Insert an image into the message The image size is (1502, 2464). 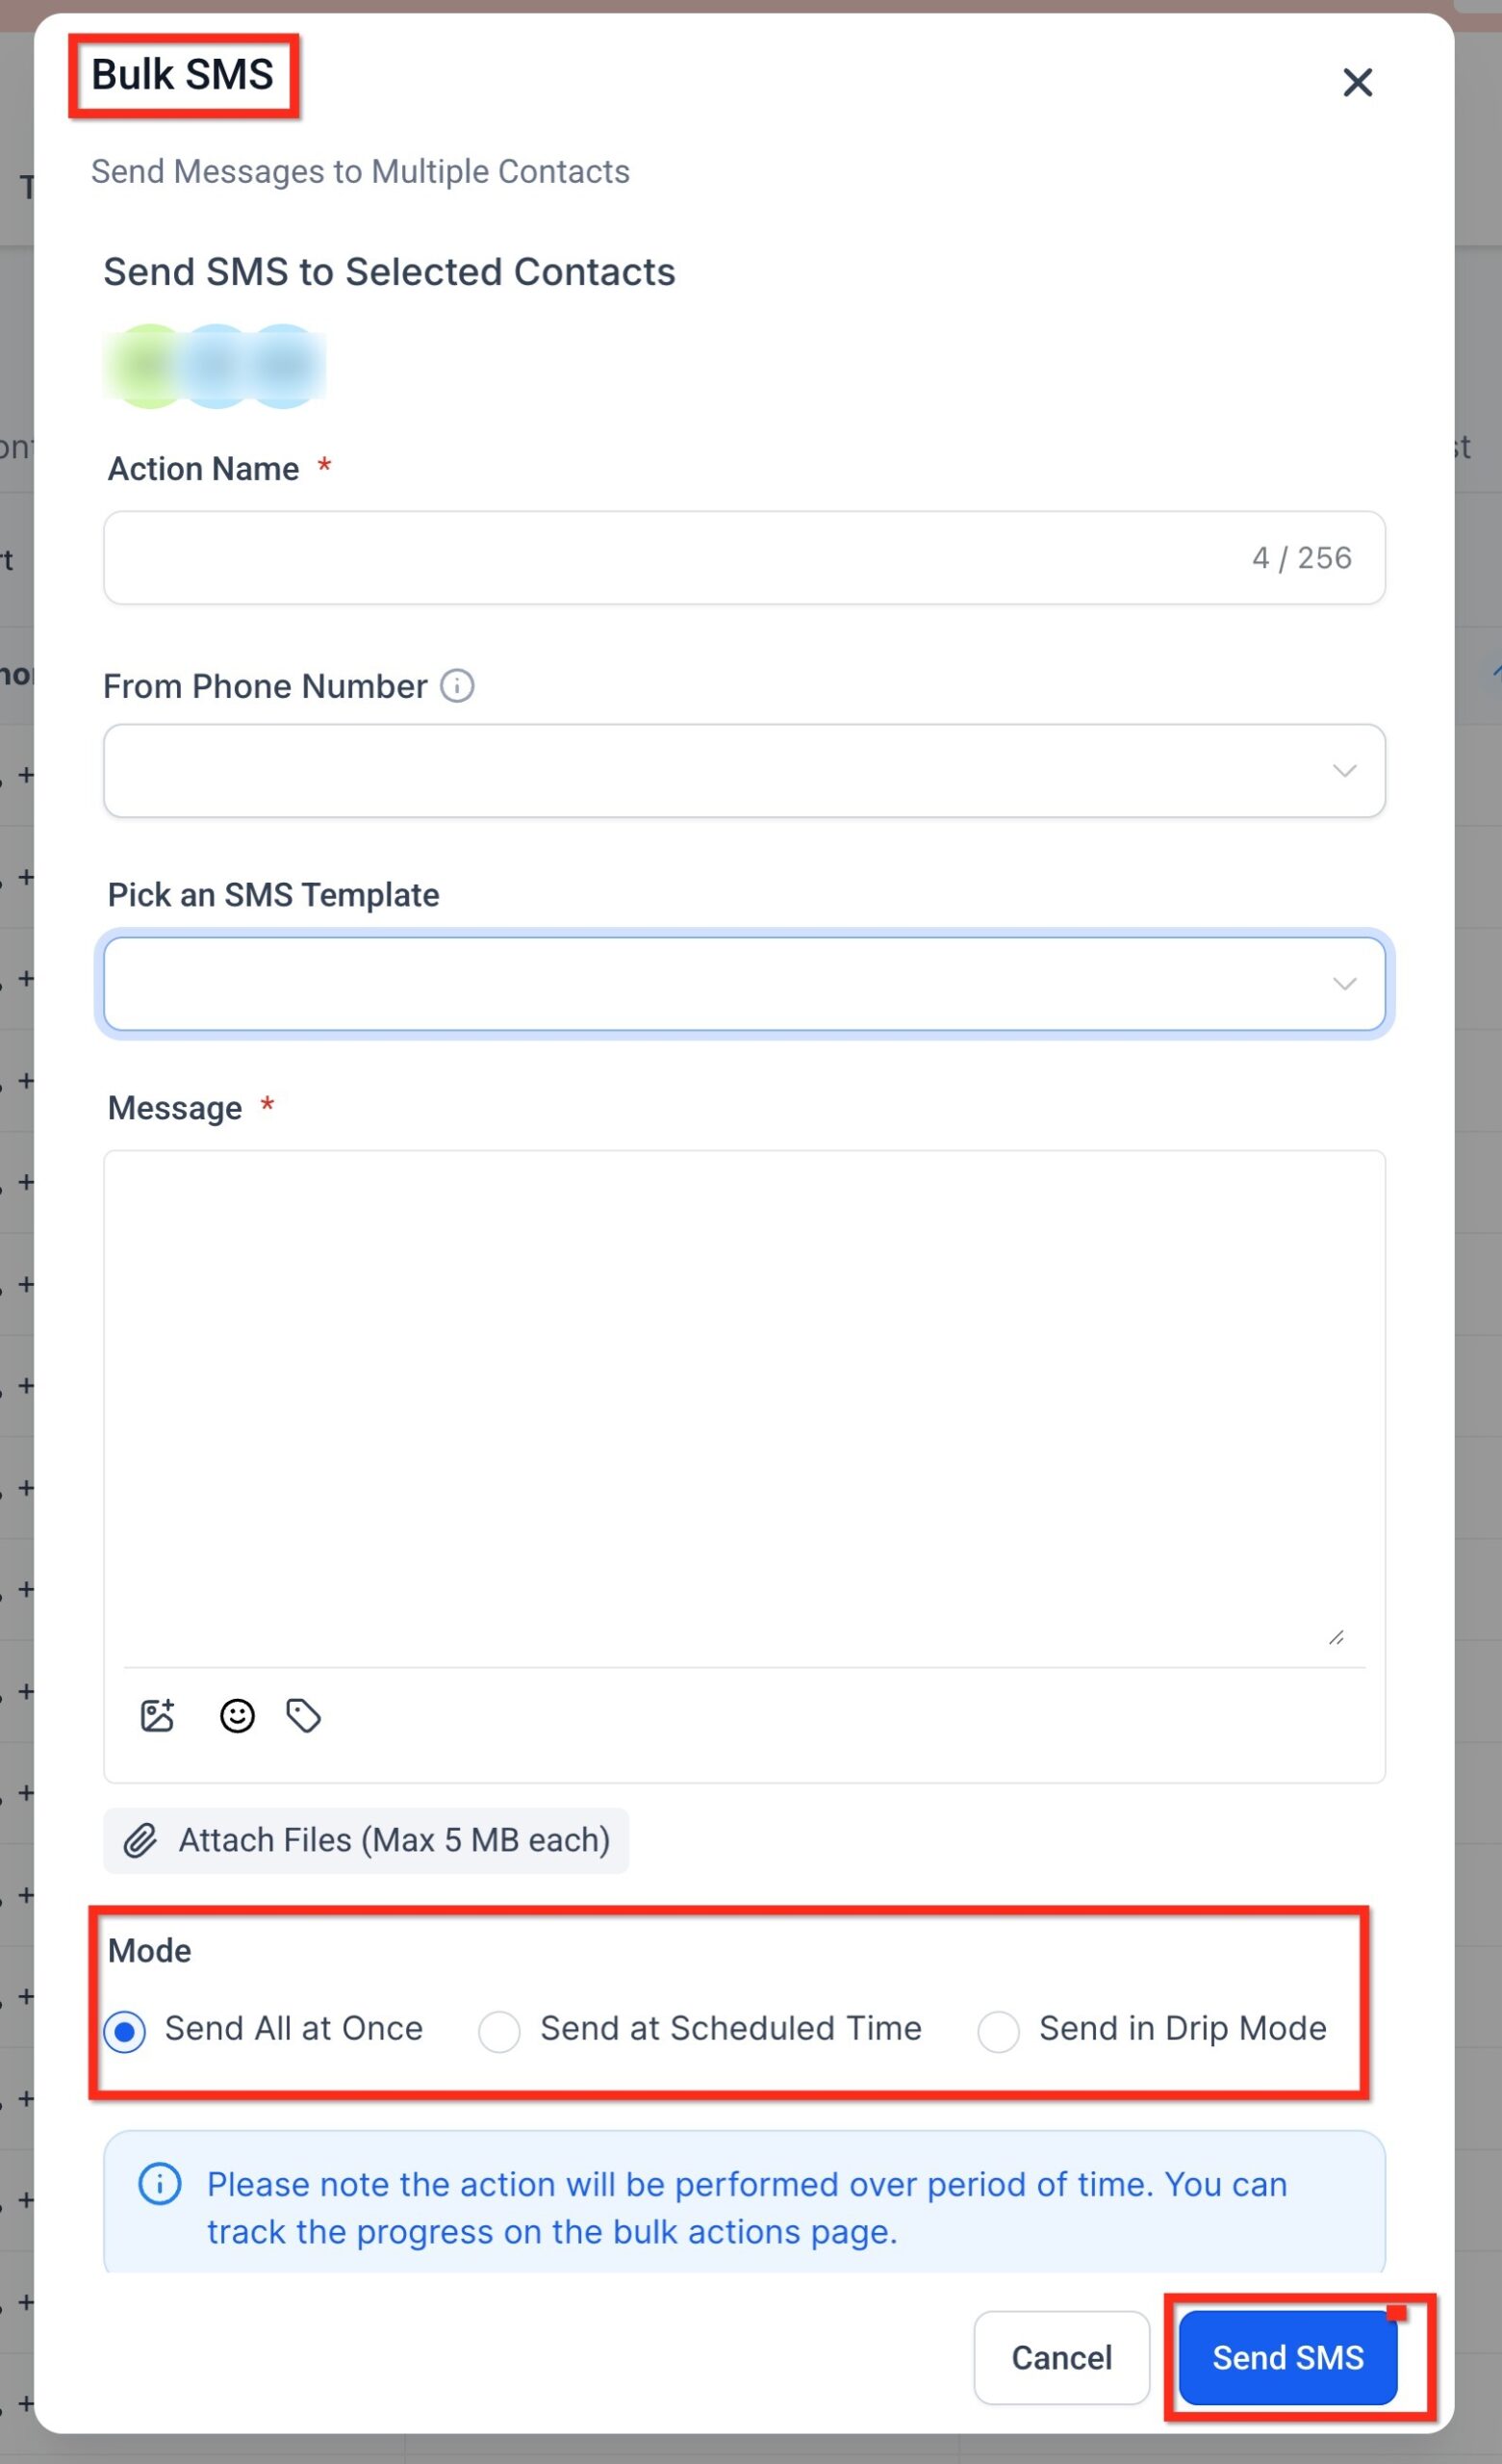click(157, 1716)
